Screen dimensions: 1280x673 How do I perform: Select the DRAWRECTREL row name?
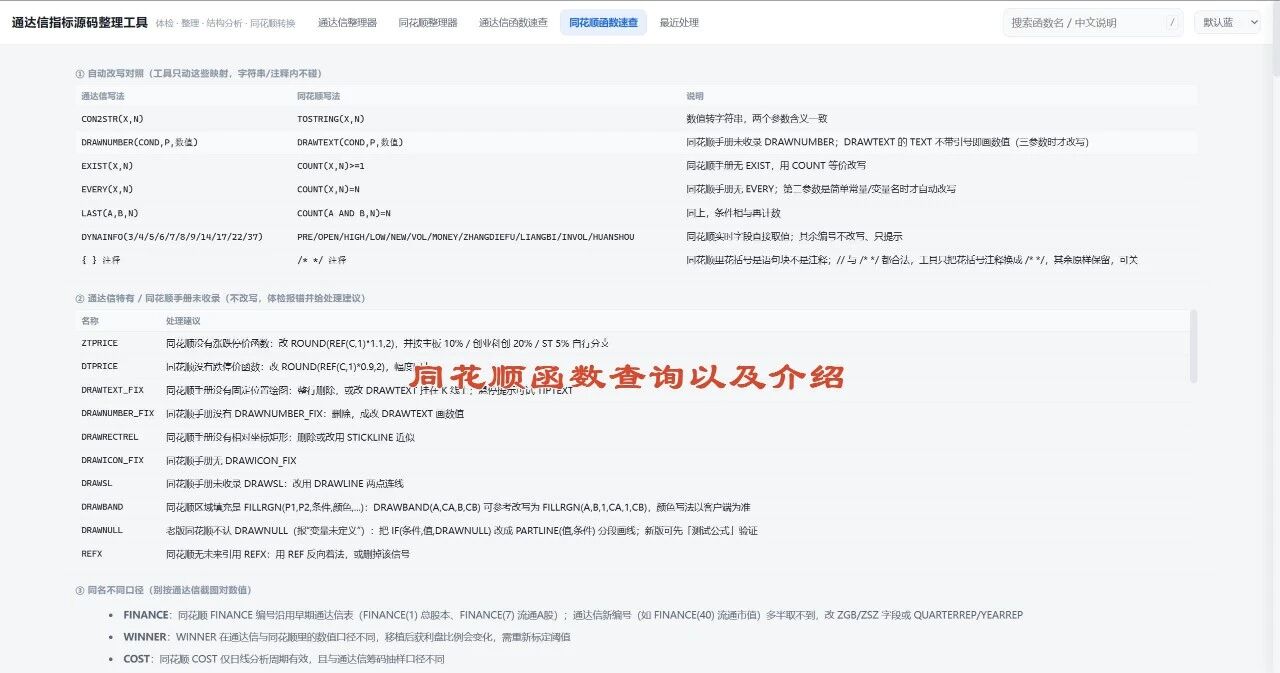110,437
